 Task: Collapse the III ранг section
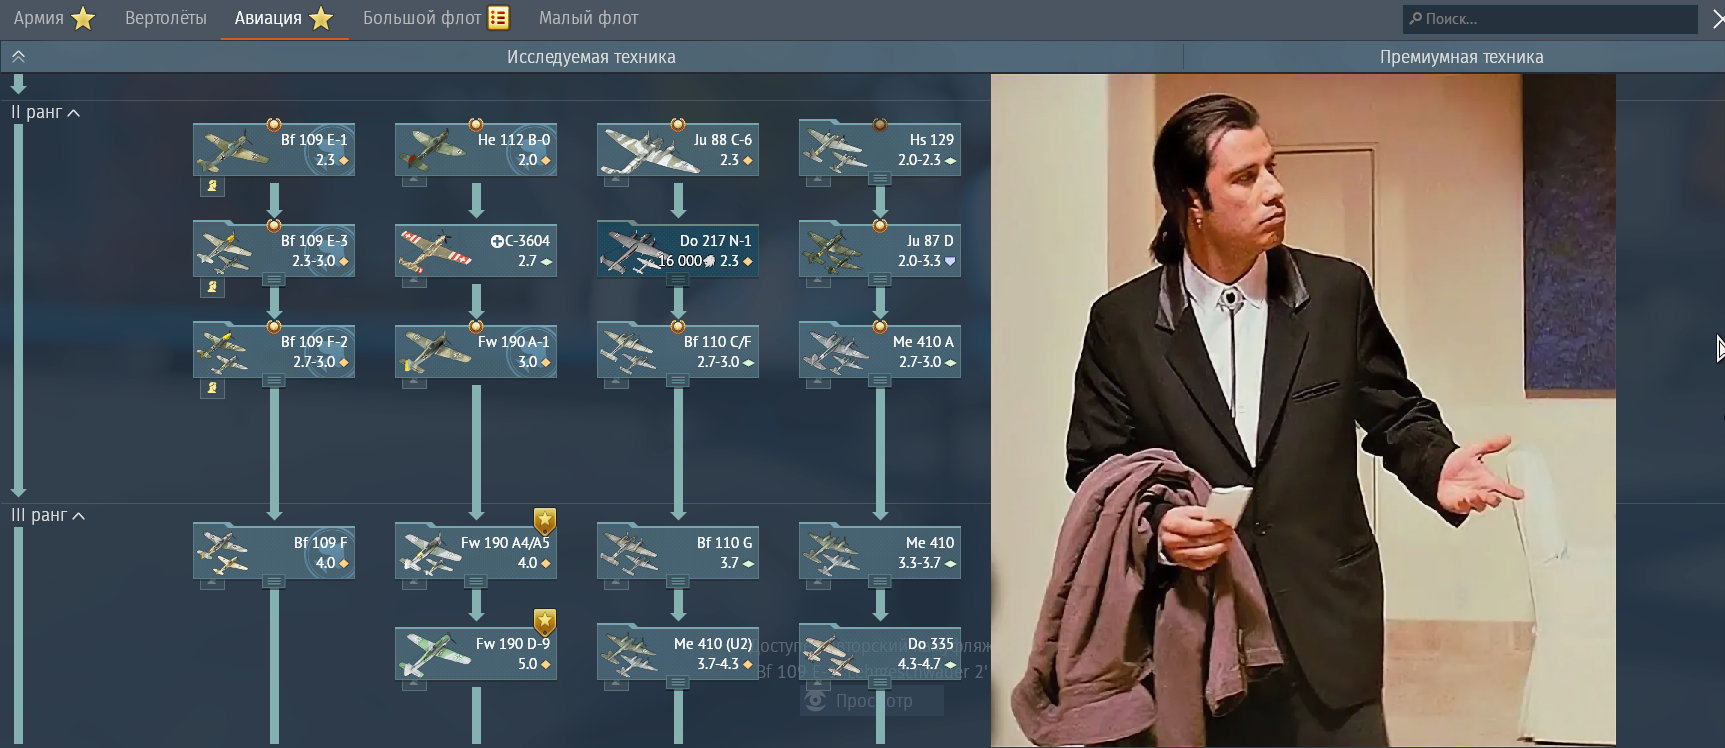[x=48, y=515]
